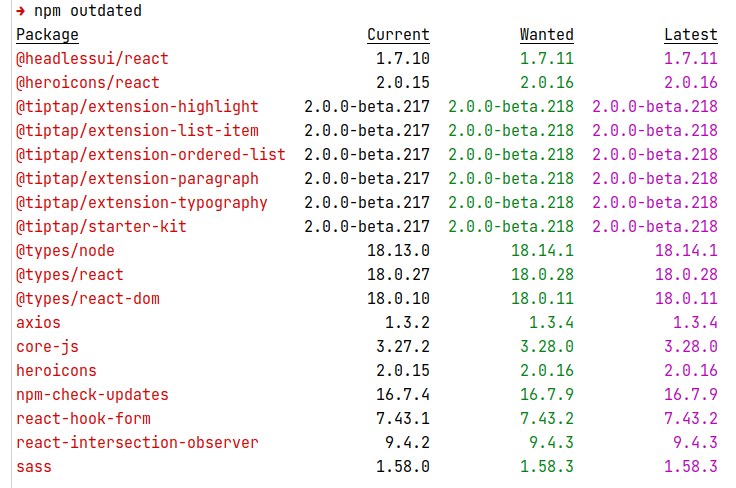Click the red prompt arrow icon
This screenshot has height=488, width=736.
(x=20, y=11)
